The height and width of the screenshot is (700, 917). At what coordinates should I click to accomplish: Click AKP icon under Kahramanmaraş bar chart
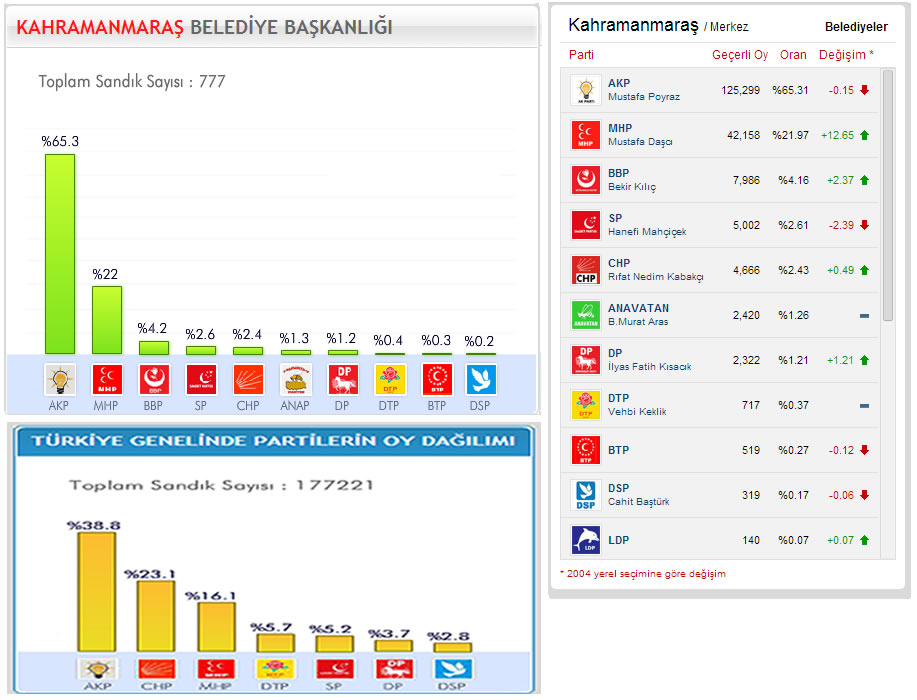pos(60,380)
